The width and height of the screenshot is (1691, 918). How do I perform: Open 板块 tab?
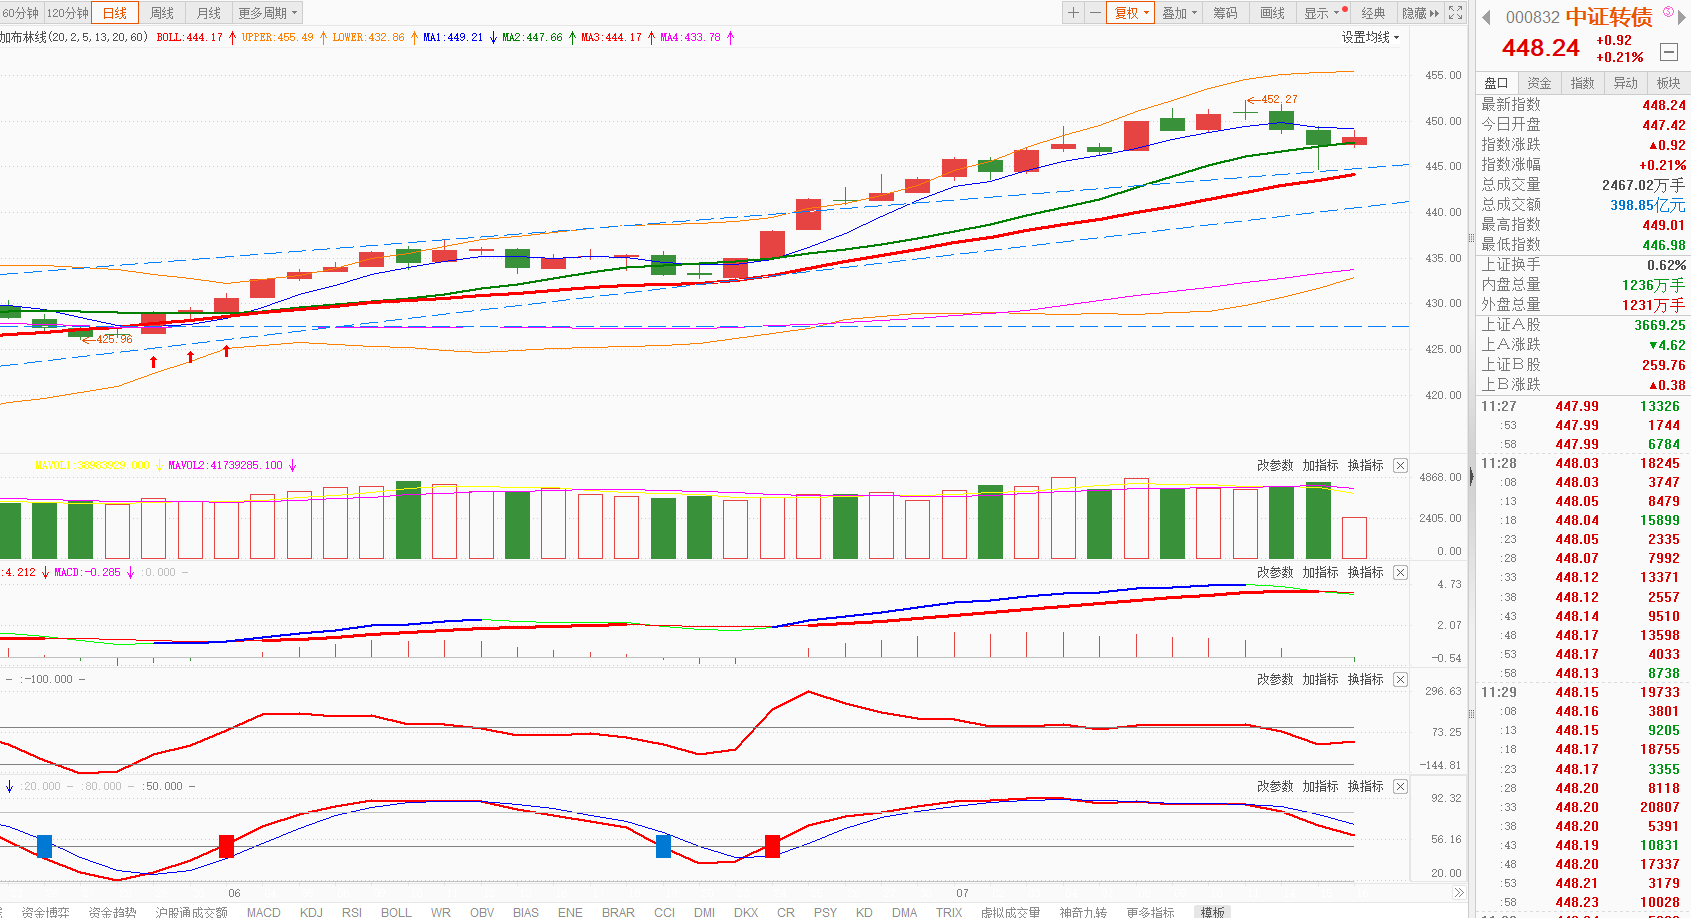1668,83
